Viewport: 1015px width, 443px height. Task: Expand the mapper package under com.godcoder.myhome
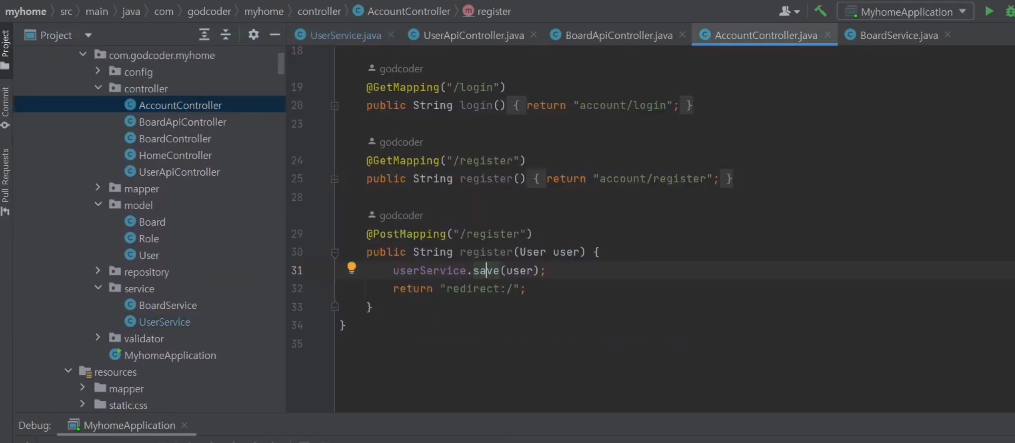[98, 188]
